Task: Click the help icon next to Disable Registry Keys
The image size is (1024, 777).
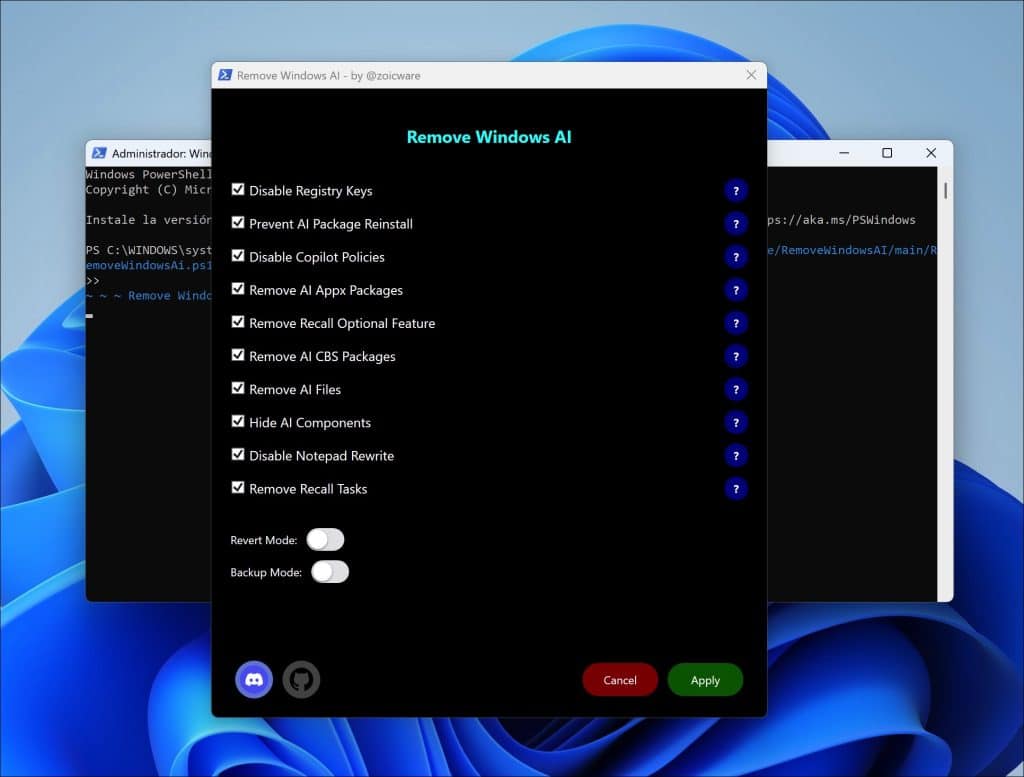Action: pyautogui.click(x=736, y=190)
